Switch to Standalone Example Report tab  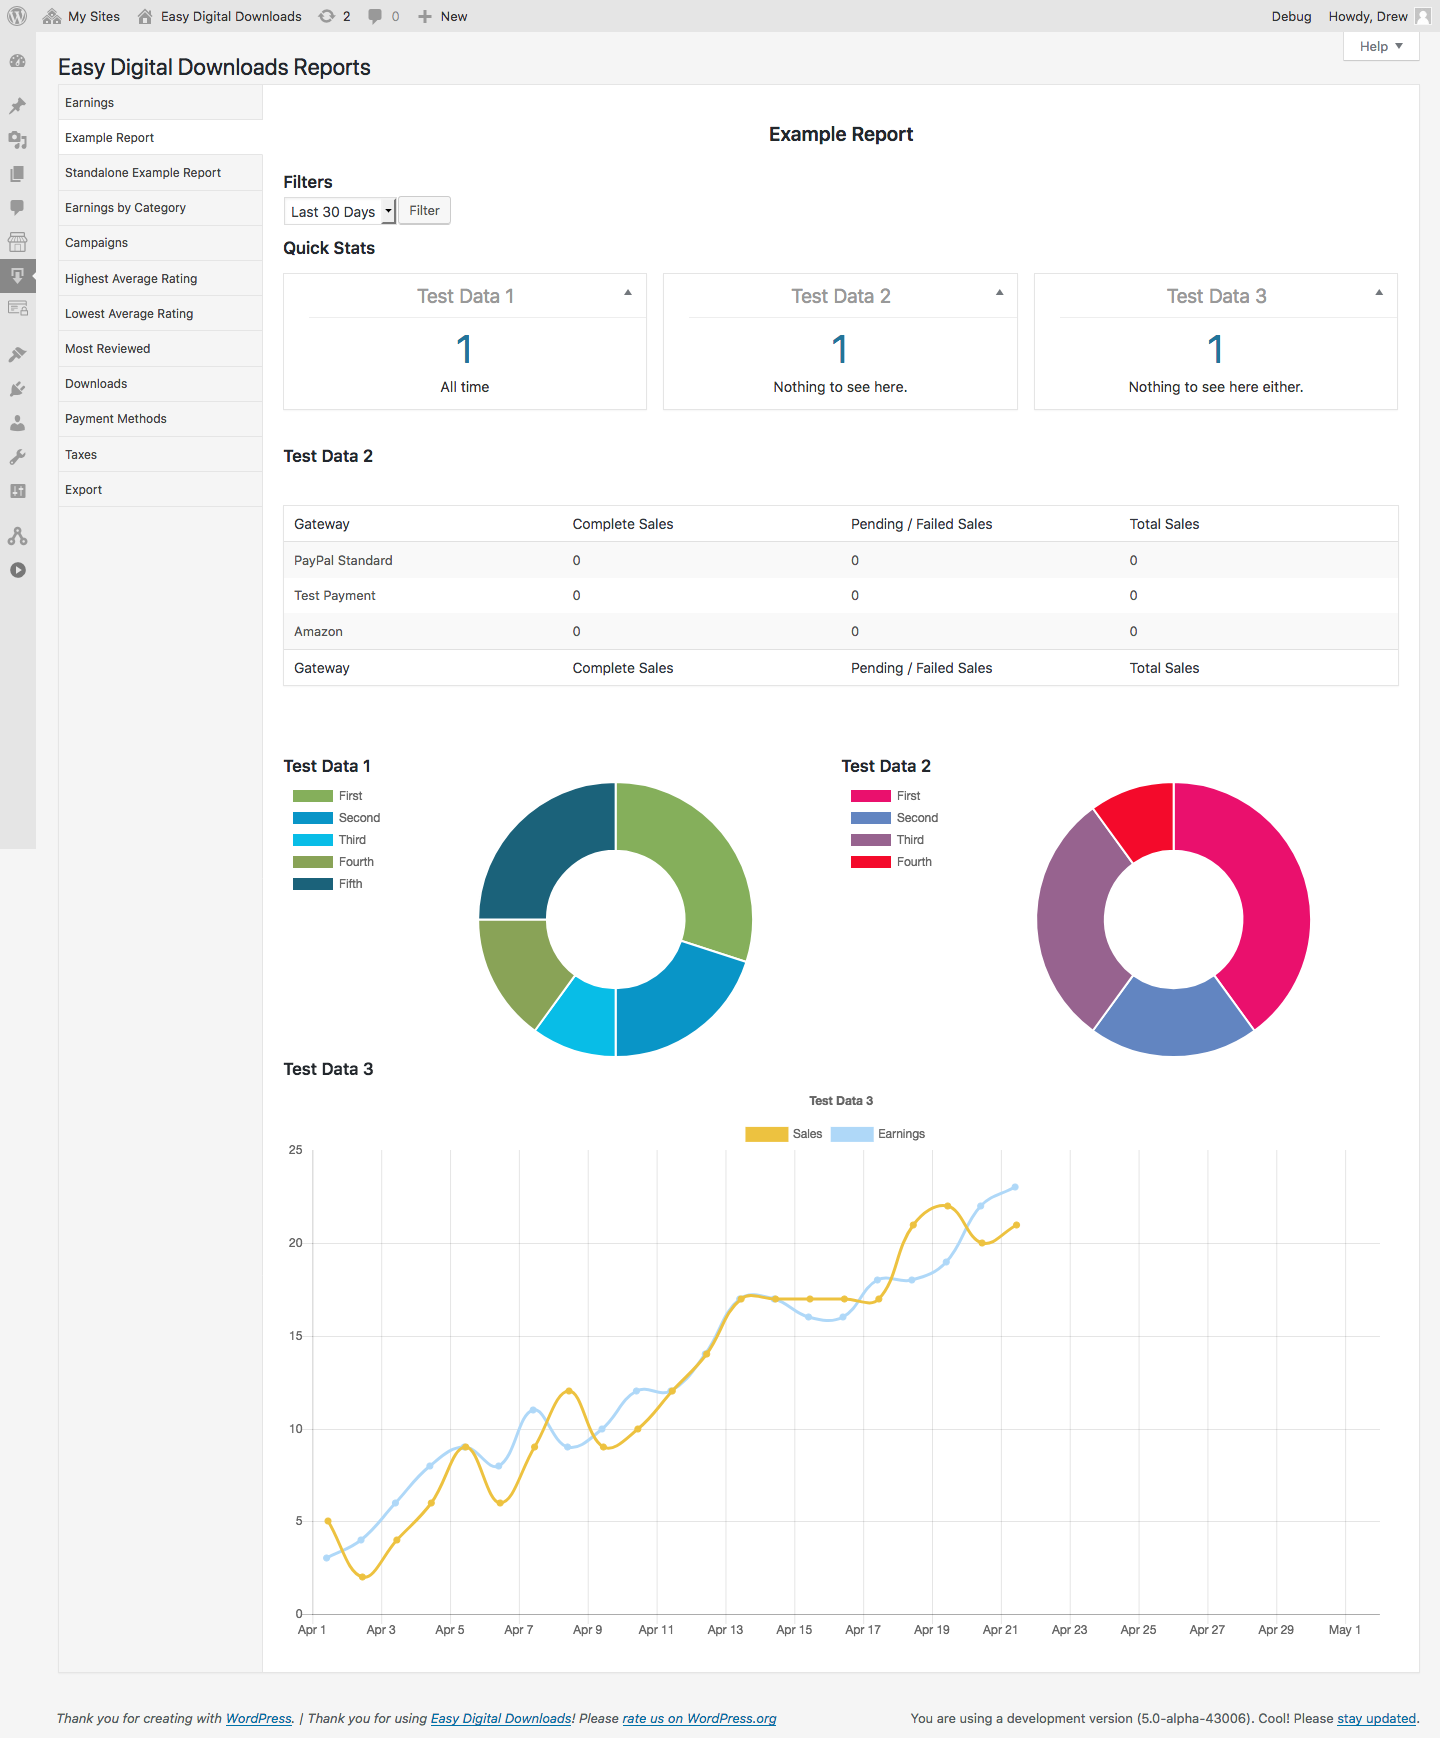coord(160,173)
